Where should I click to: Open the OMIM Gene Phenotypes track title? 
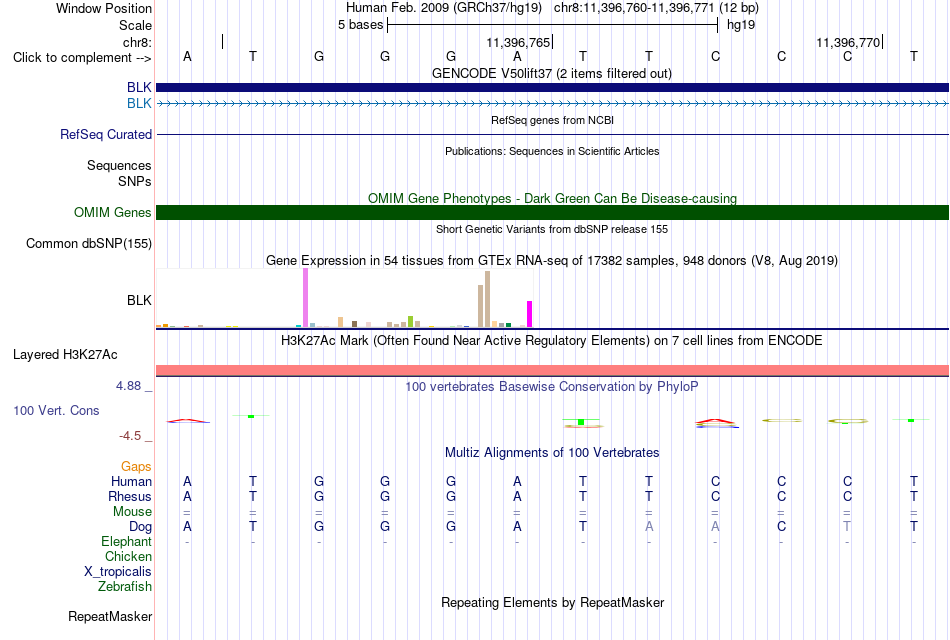(552, 198)
